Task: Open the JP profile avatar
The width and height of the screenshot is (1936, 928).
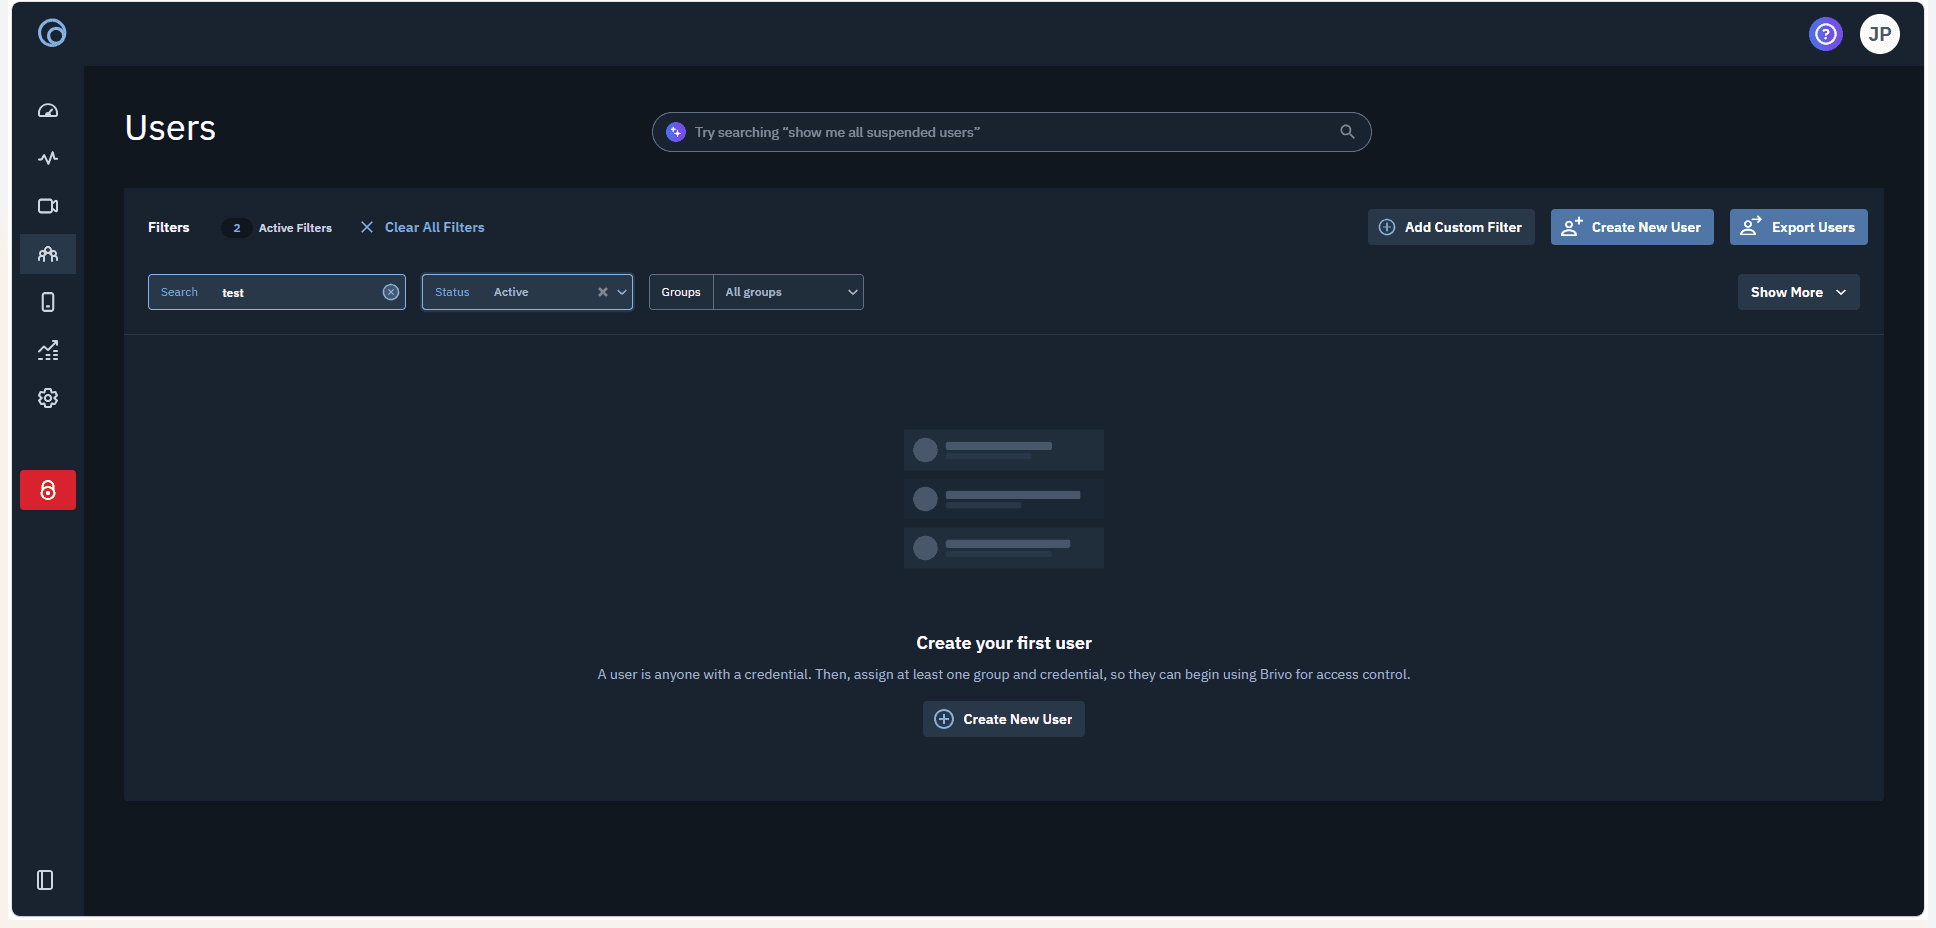Action: (x=1880, y=34)
